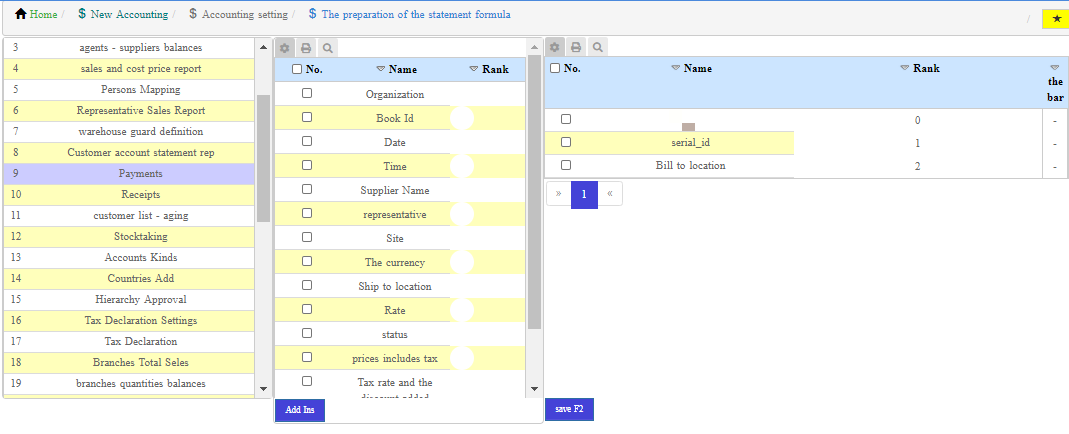Click the save F2 button

pos(569,409)
